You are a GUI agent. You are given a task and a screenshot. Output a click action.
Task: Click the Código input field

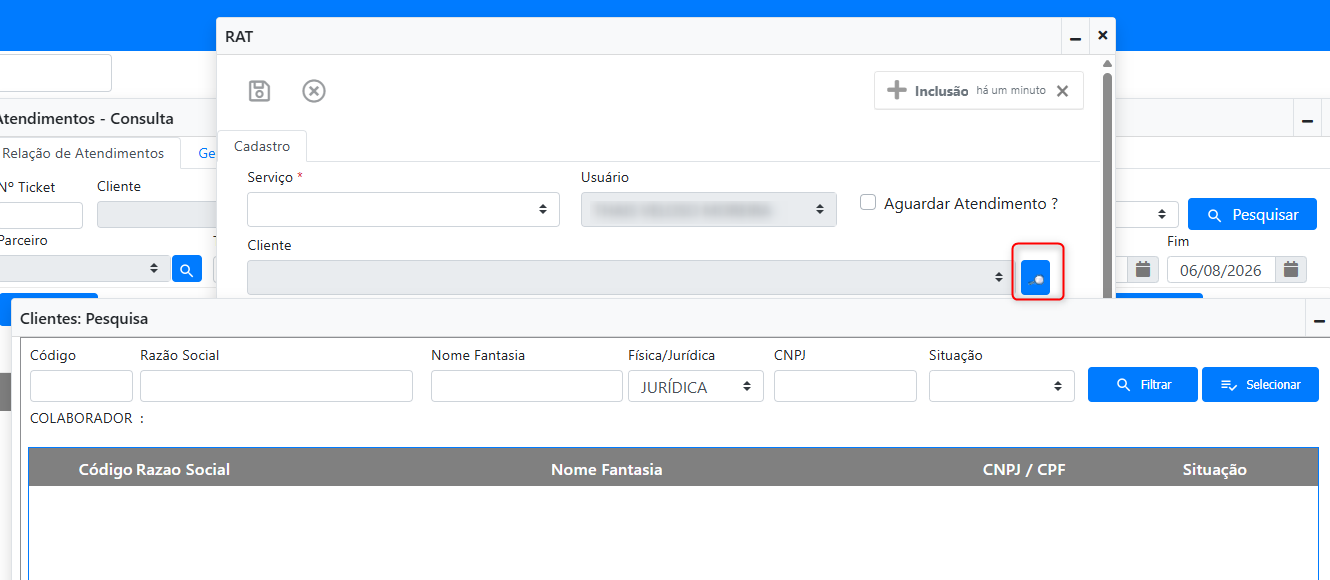81,386
